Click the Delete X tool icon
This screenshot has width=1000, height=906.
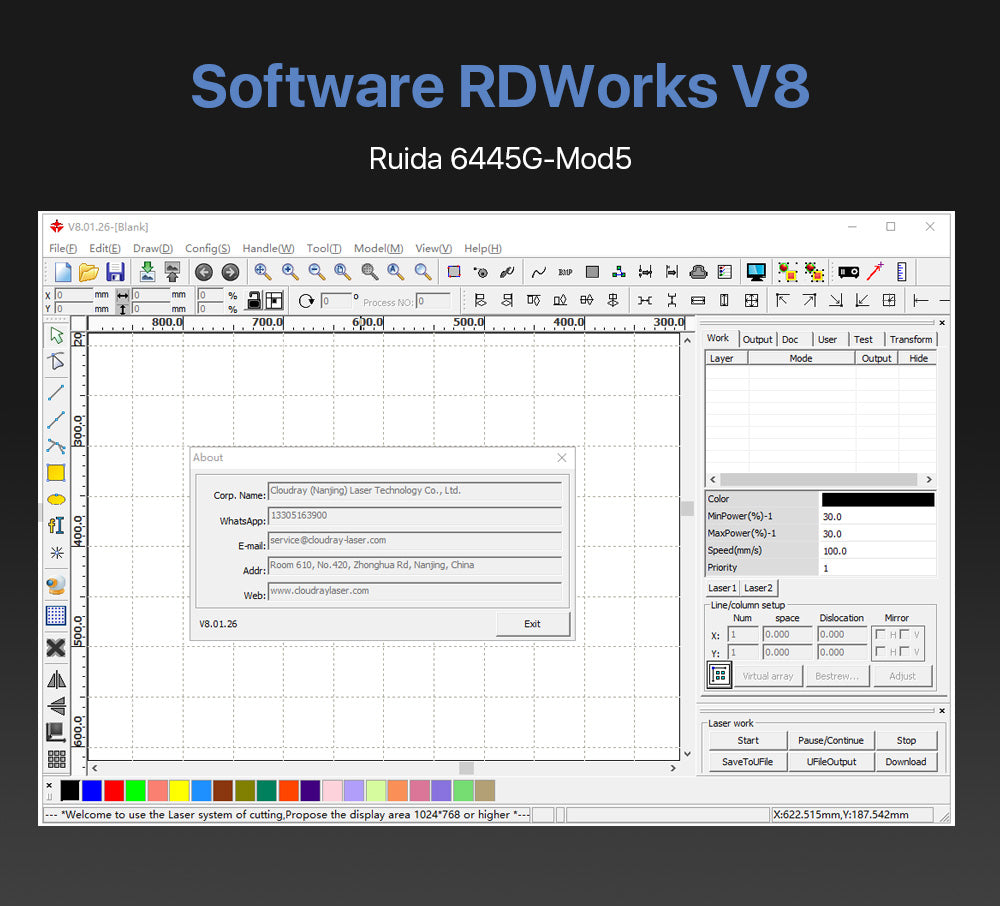pyautogui.click(x=56, y=648)
